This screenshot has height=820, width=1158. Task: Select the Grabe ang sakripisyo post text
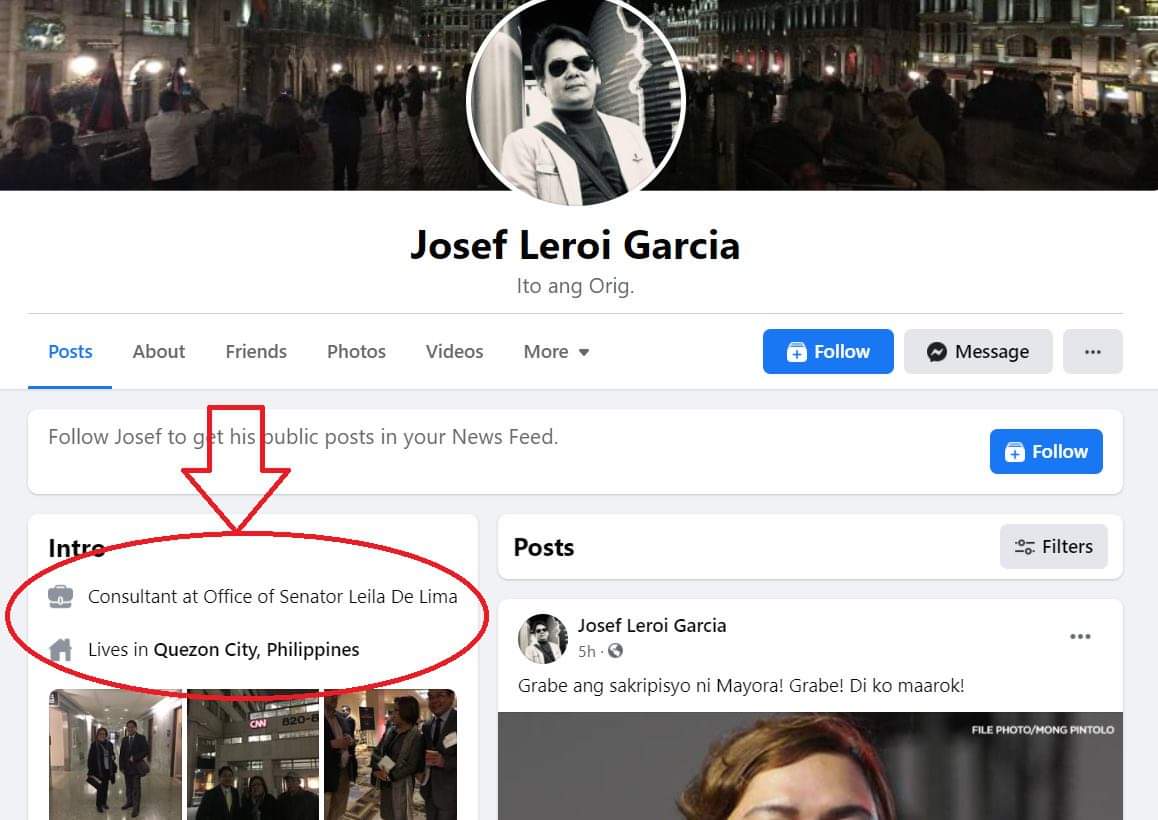click(x=741, y=686)
